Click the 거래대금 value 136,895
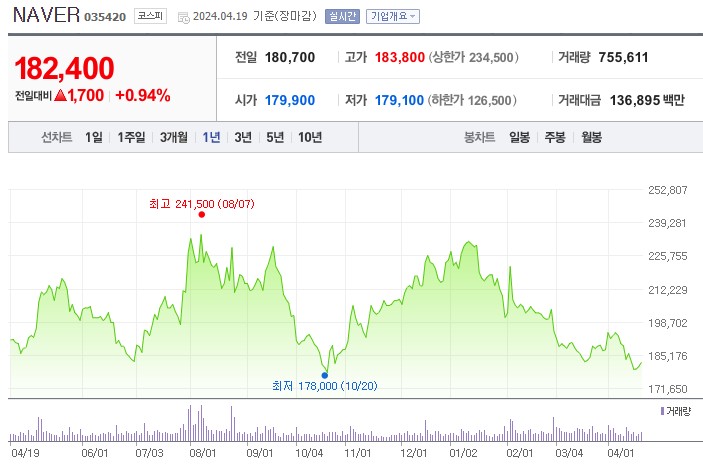 tap(635, 100)
